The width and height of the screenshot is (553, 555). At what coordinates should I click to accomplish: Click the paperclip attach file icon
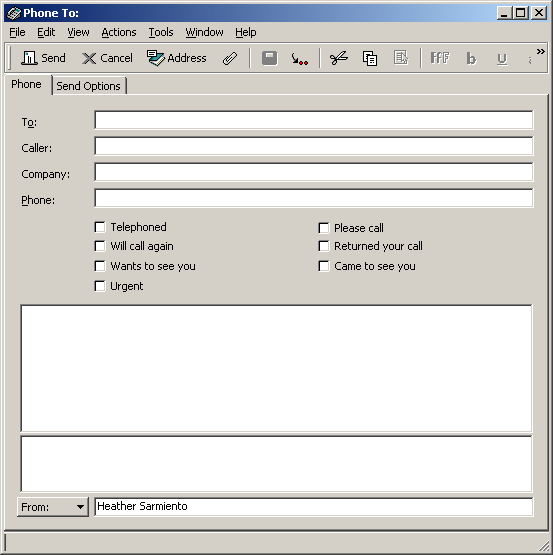coord(230,58)
